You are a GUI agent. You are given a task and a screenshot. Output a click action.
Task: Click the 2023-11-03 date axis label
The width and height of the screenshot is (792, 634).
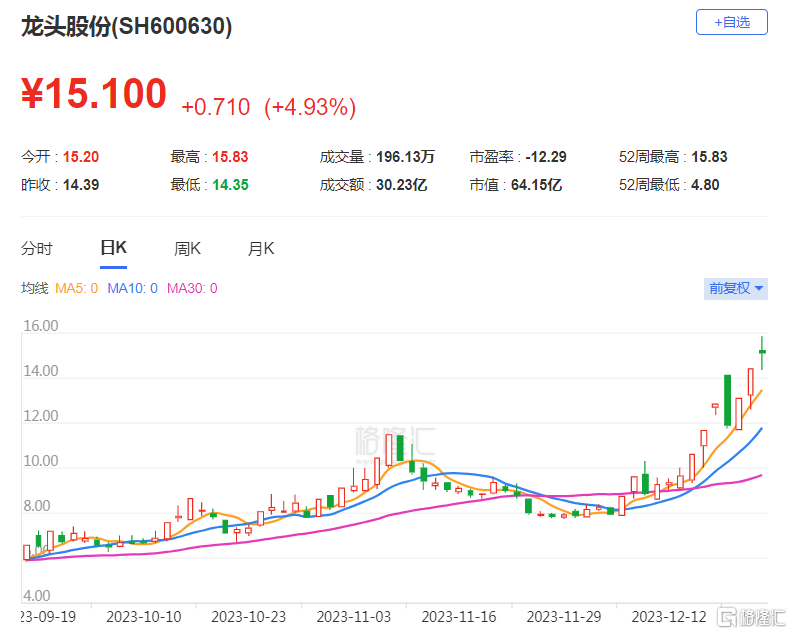click(x=354, y=617)
